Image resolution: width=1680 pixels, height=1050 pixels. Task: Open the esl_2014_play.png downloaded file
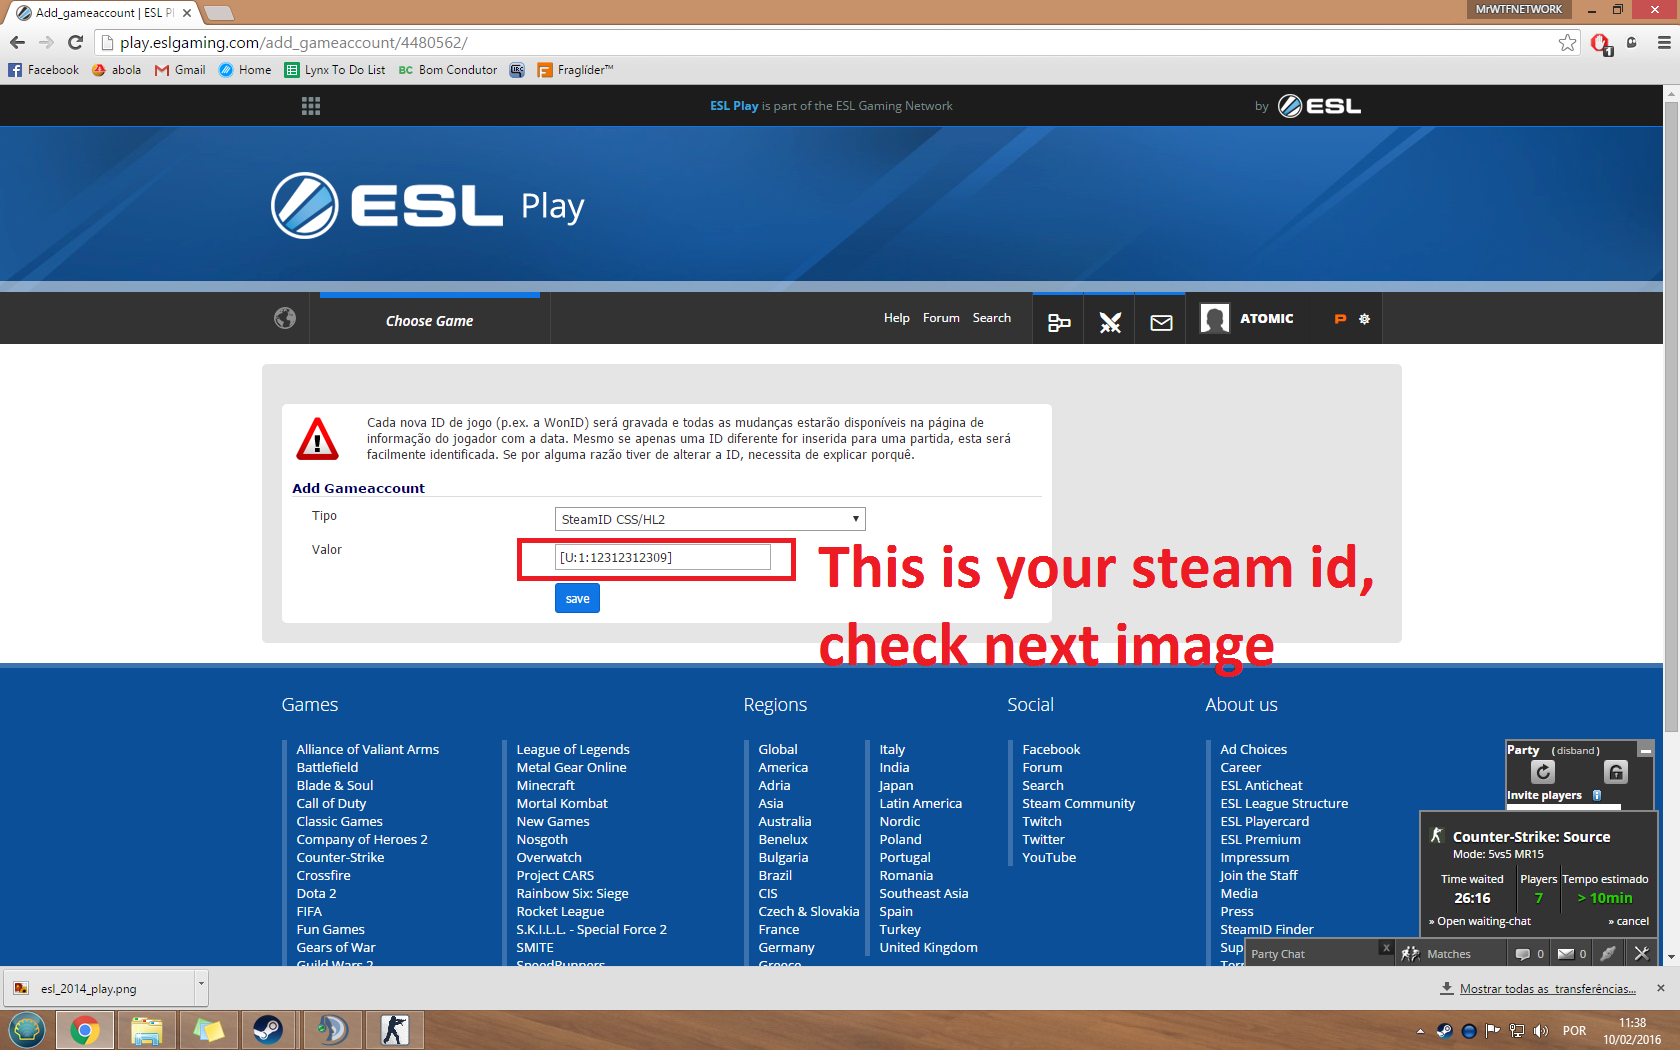pyautogui.click(x=98, y=988)
